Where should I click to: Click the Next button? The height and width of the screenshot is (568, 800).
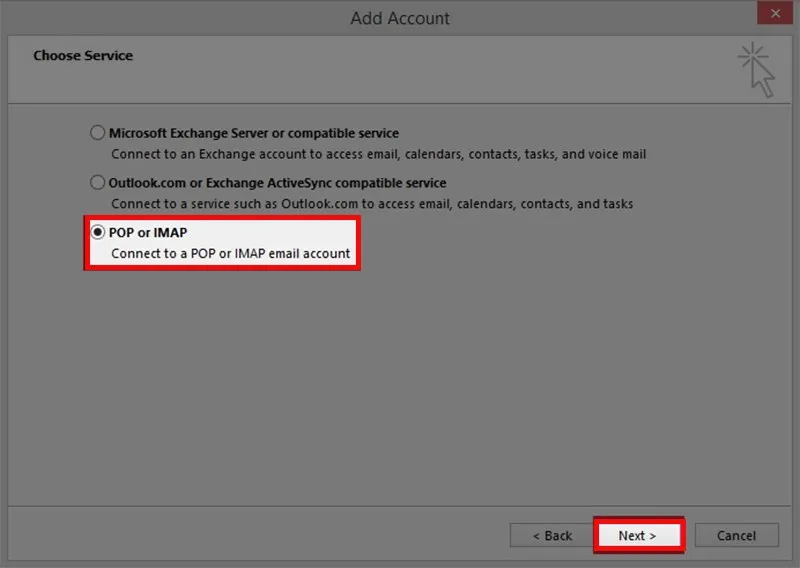click(638, 535)
